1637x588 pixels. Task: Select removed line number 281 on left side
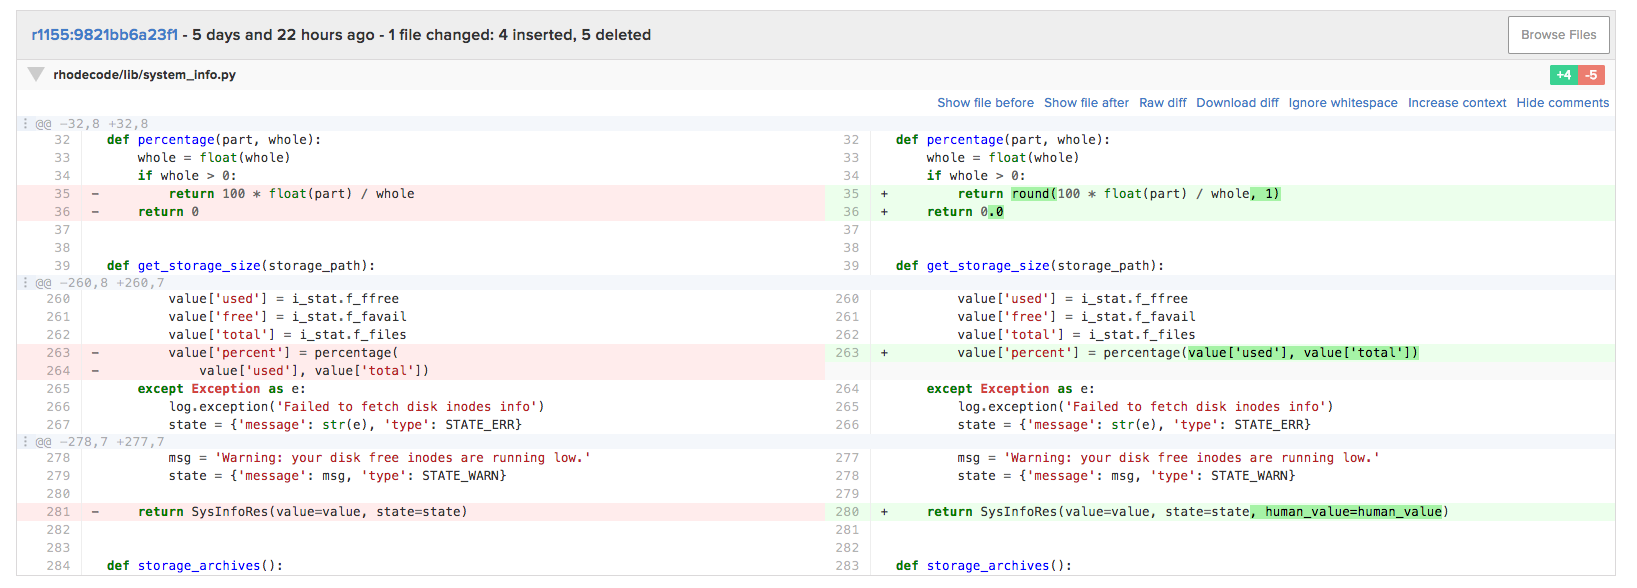coord(58,512)
